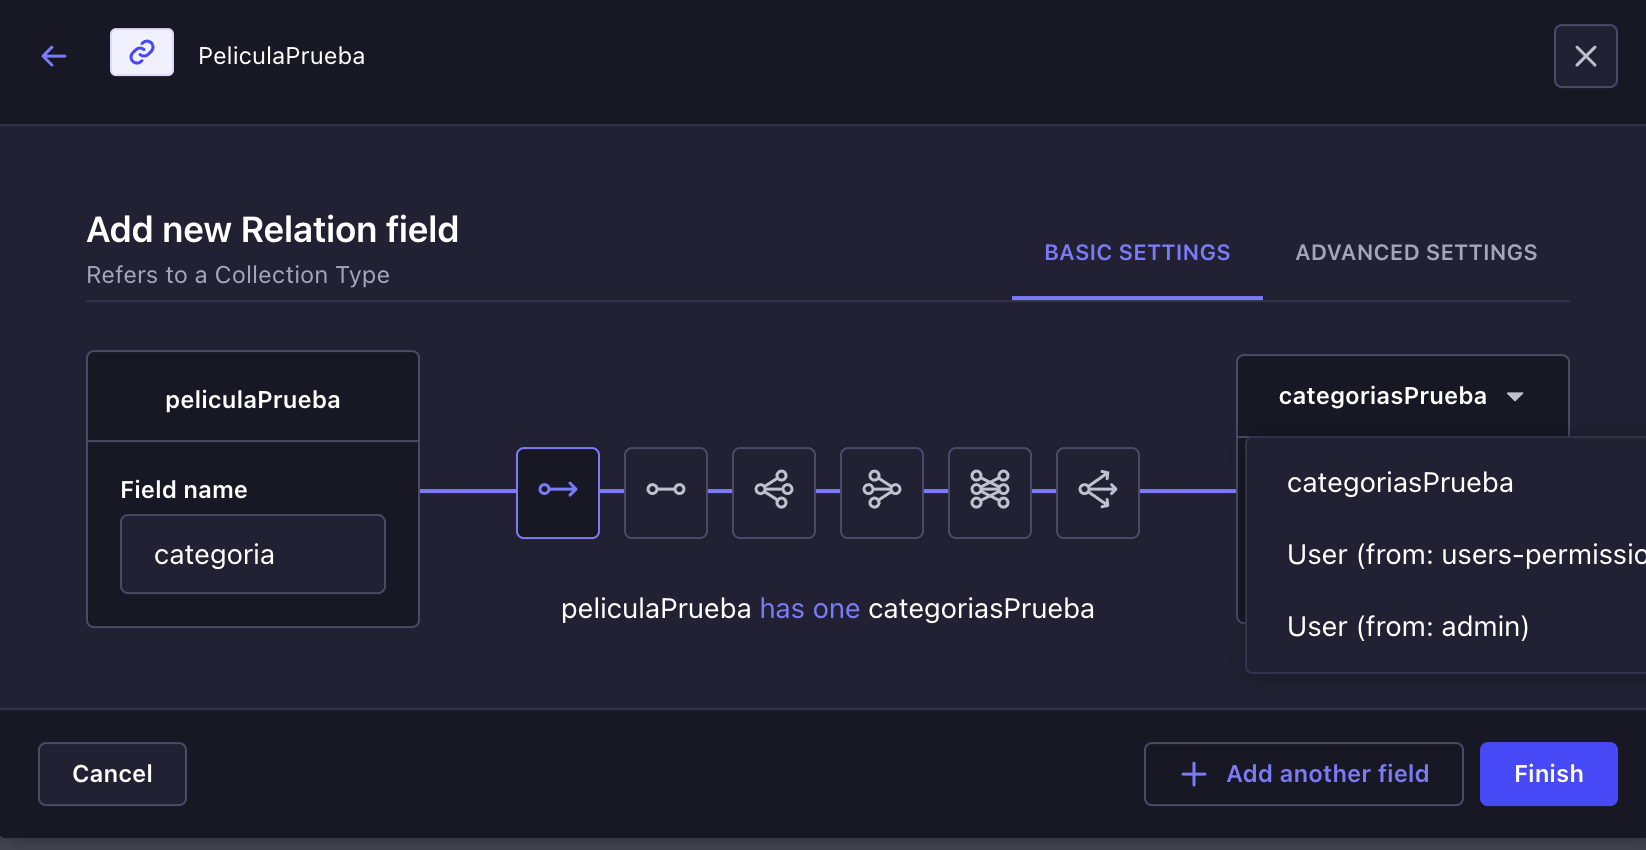
Task: Click the Relation link icon badge
Action: (x=142, y=52)
